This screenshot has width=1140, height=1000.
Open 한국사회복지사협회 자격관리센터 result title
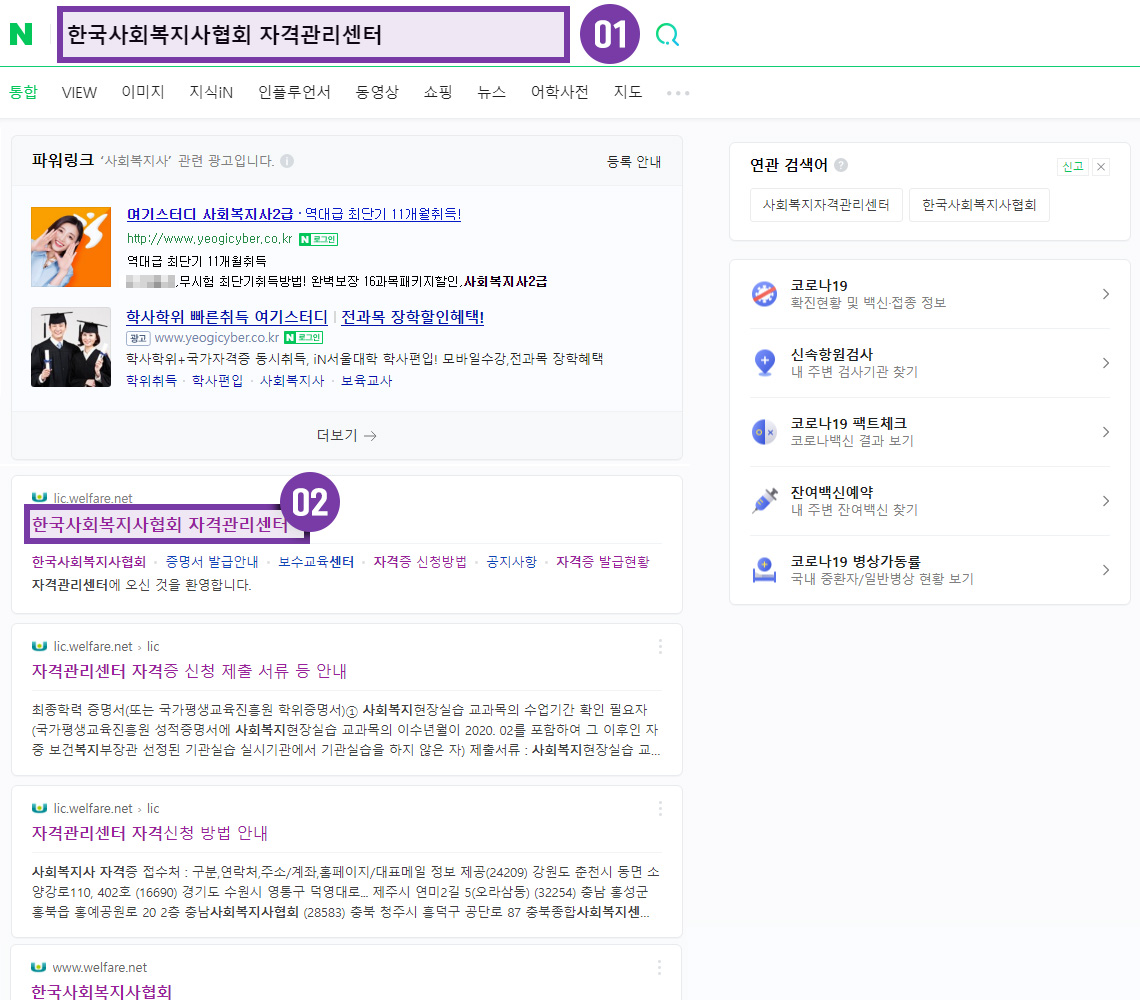point(160,524)
